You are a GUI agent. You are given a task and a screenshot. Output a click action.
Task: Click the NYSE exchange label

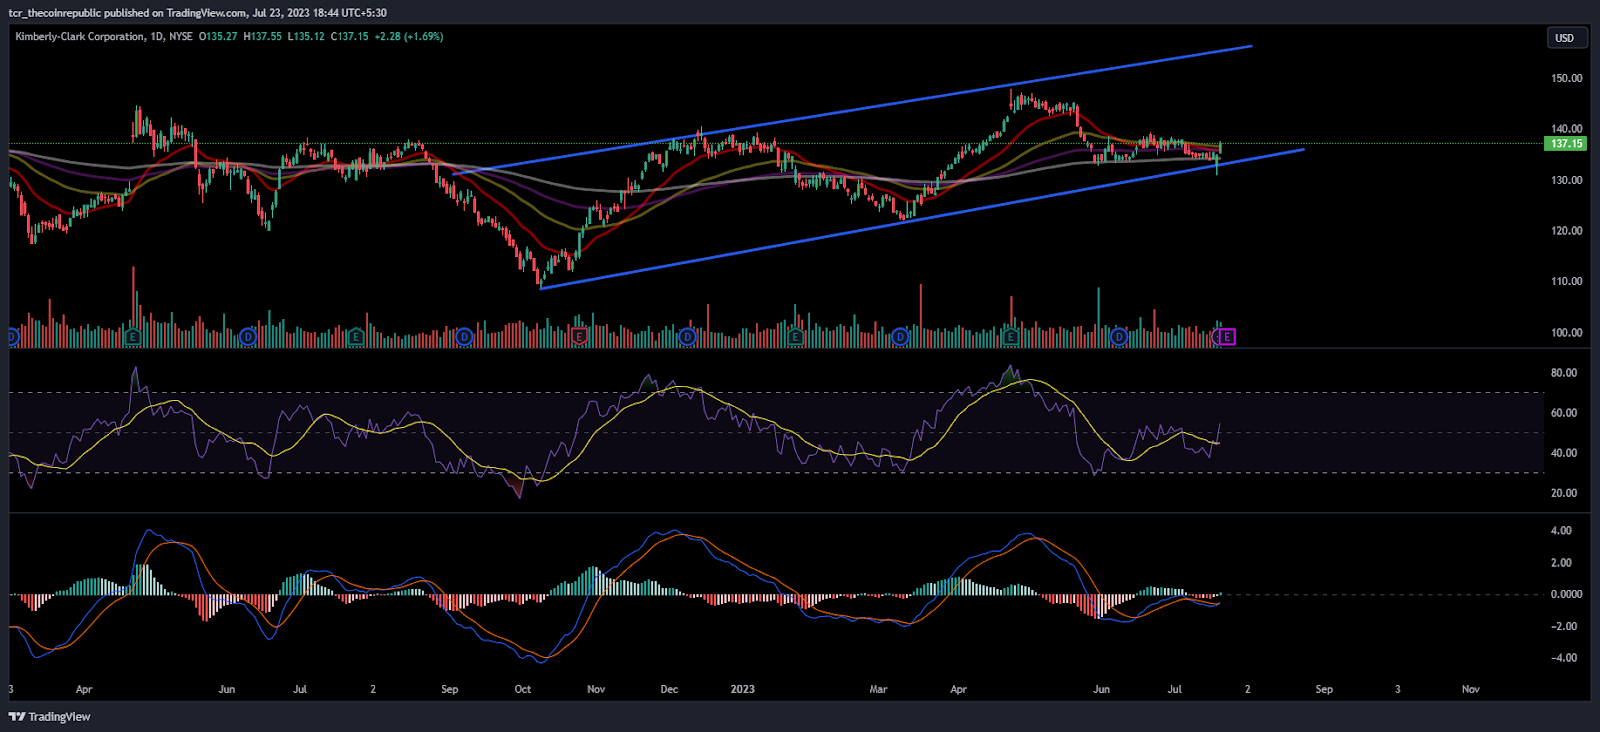click(180, 36)
